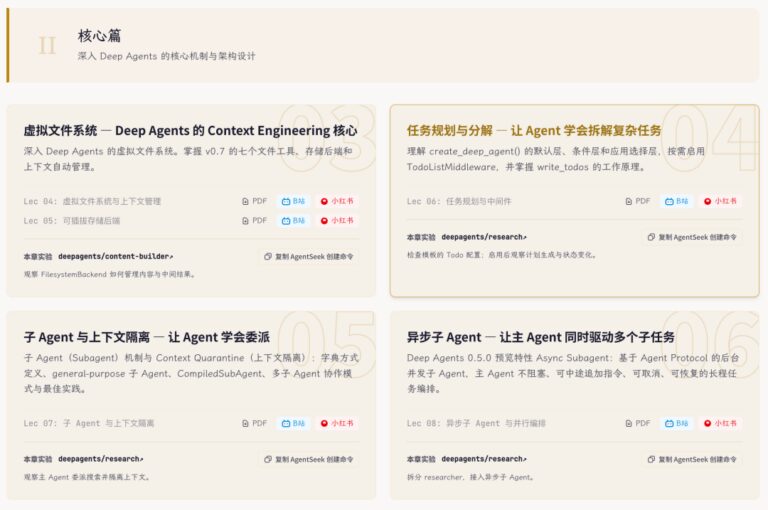768x510 pixels.
Task: Open 小红书 link for Lec 04
Action: [337, 201]
